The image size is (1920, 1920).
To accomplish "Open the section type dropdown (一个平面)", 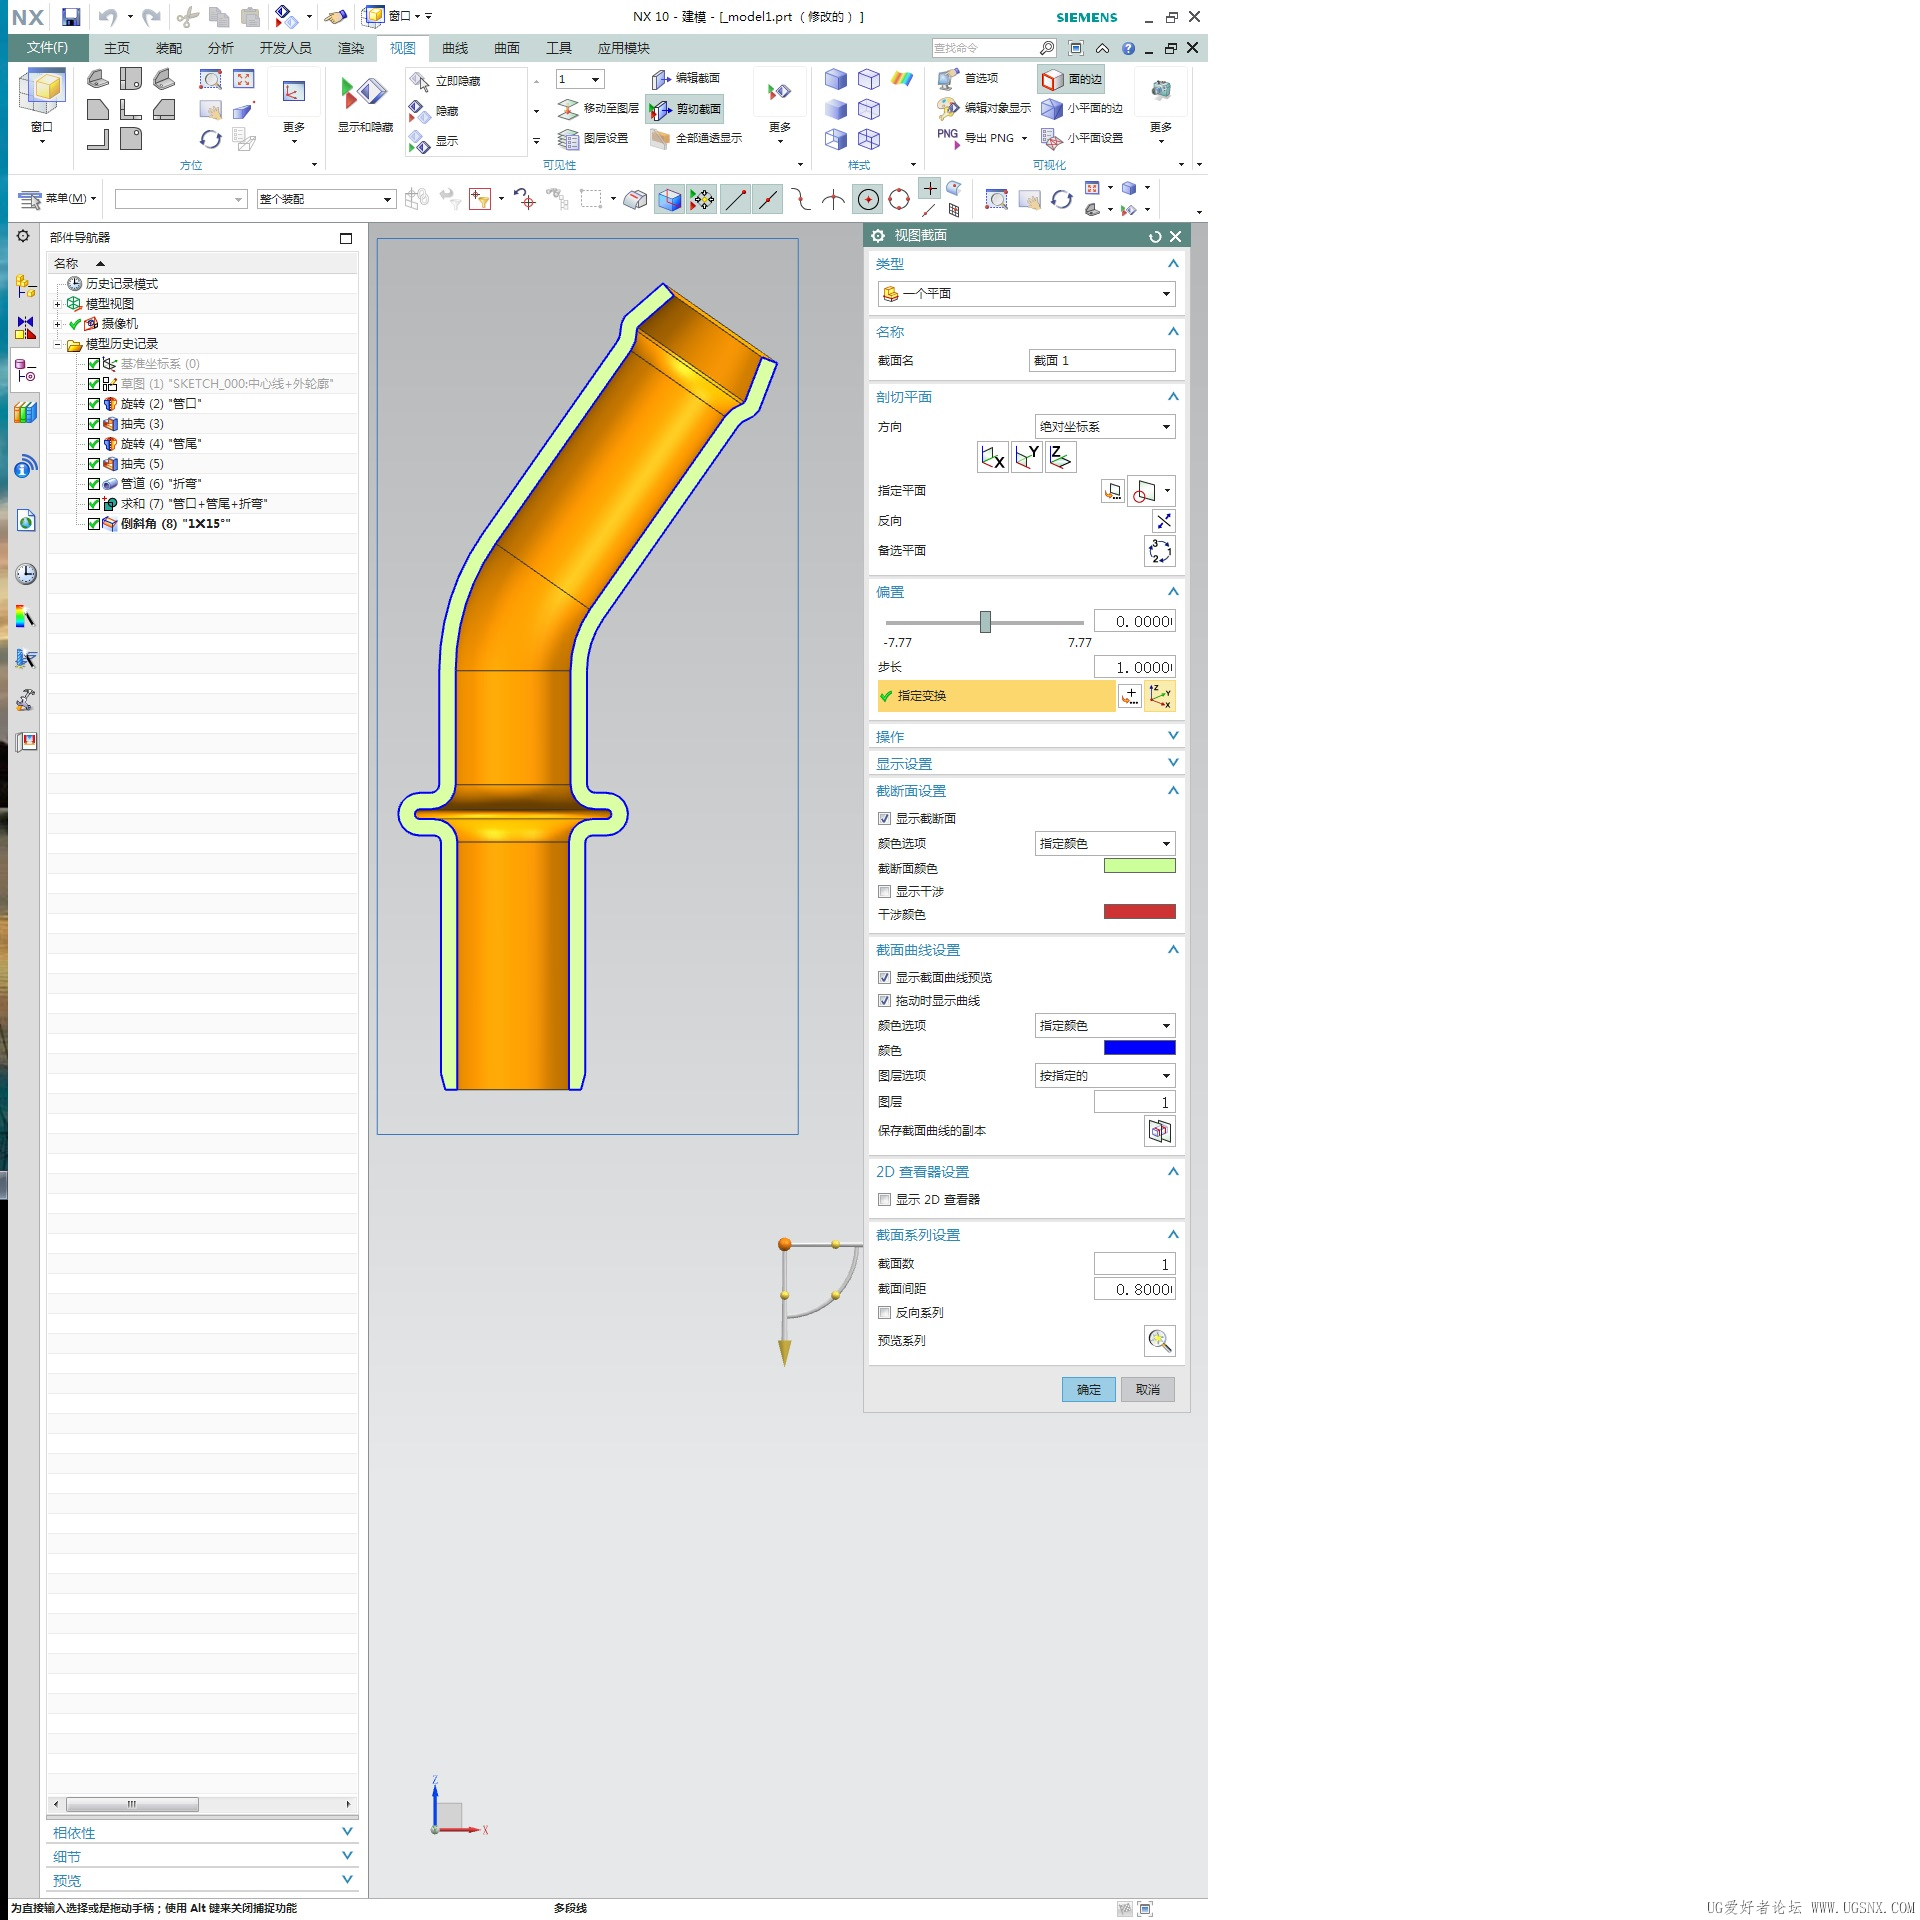I will pos(1026,294).
